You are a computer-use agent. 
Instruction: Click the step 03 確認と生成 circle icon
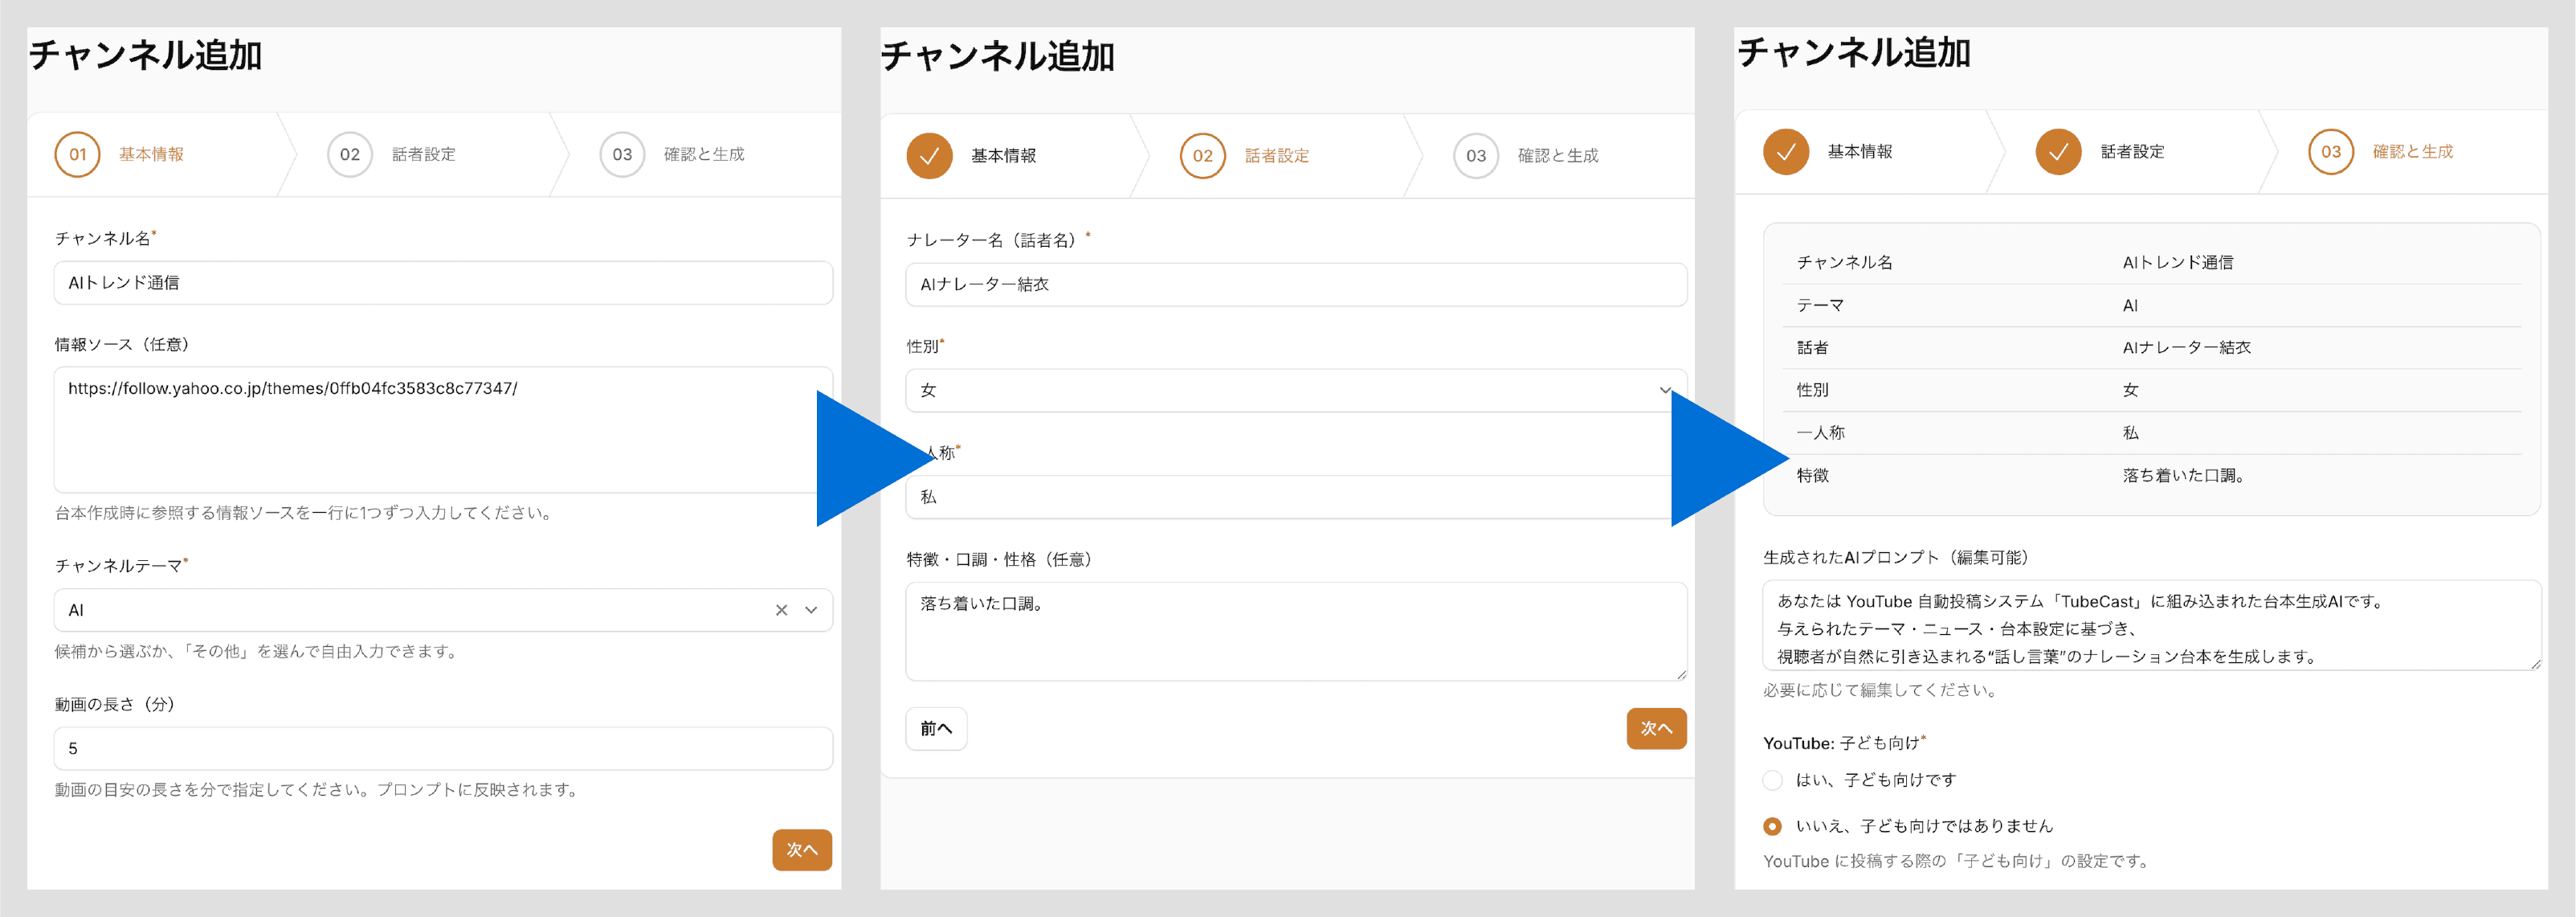(x=622, y=154)
